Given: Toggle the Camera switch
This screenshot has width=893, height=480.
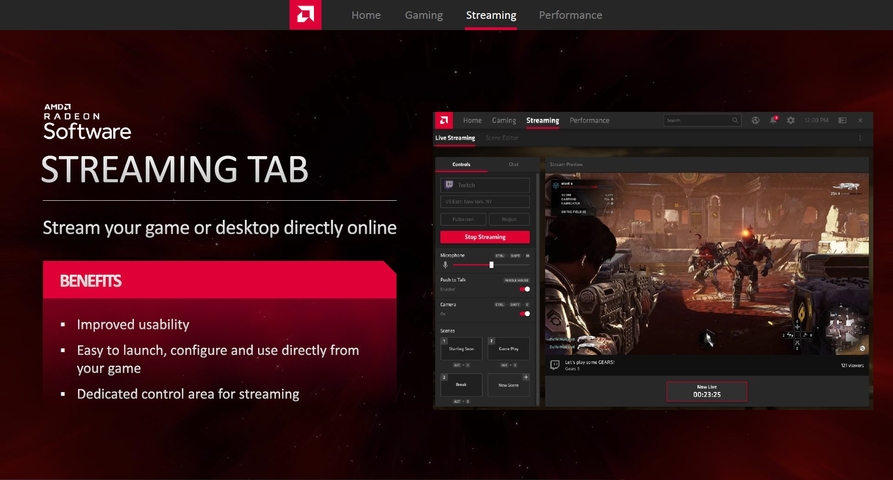Looking at the screenshot, I should [x=525, y=314].
